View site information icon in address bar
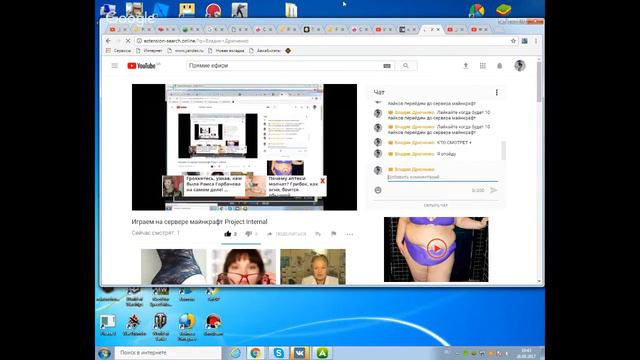 point(139,41)
